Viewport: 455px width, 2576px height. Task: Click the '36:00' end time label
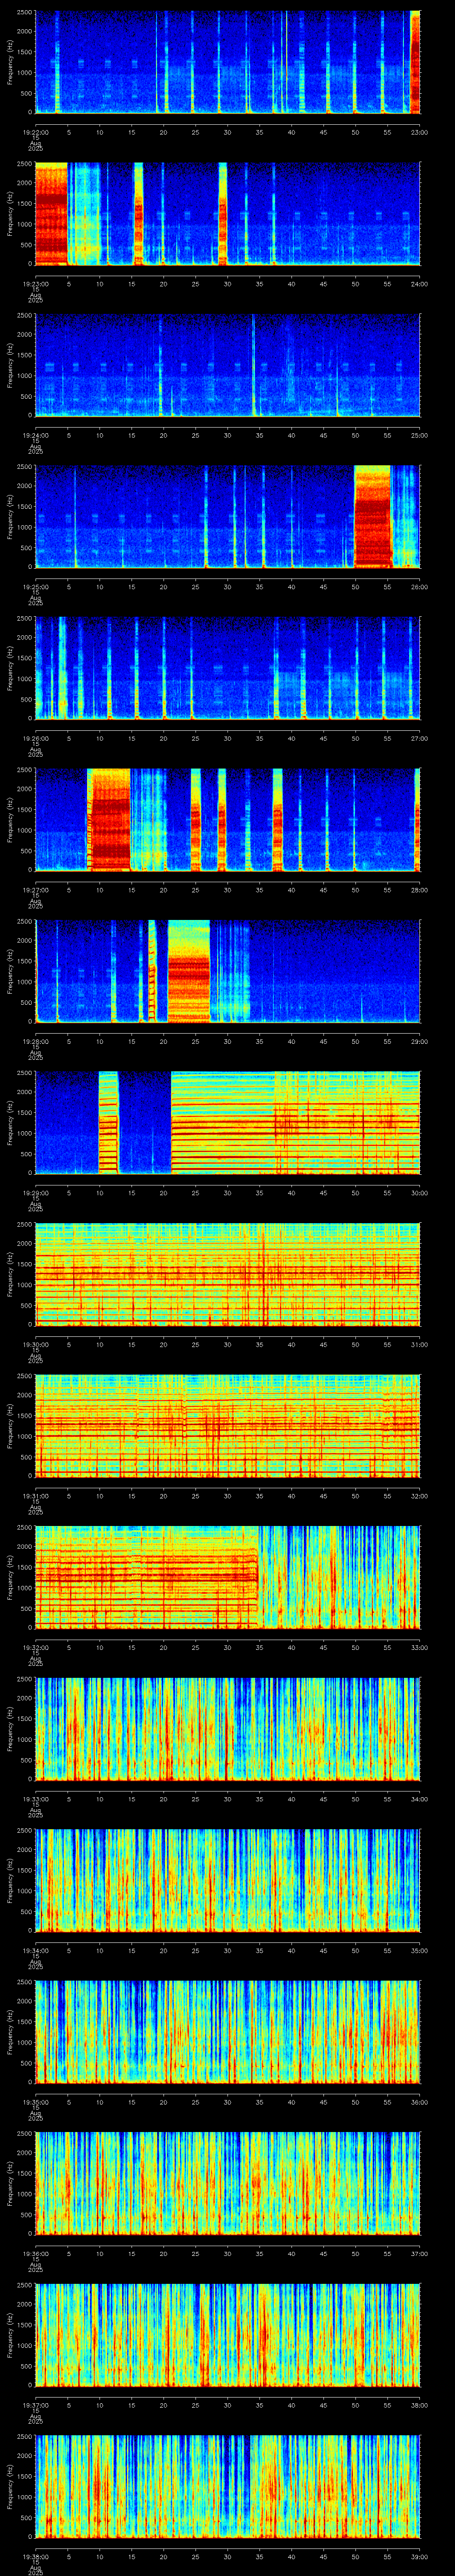click(x=419, y=2102)
